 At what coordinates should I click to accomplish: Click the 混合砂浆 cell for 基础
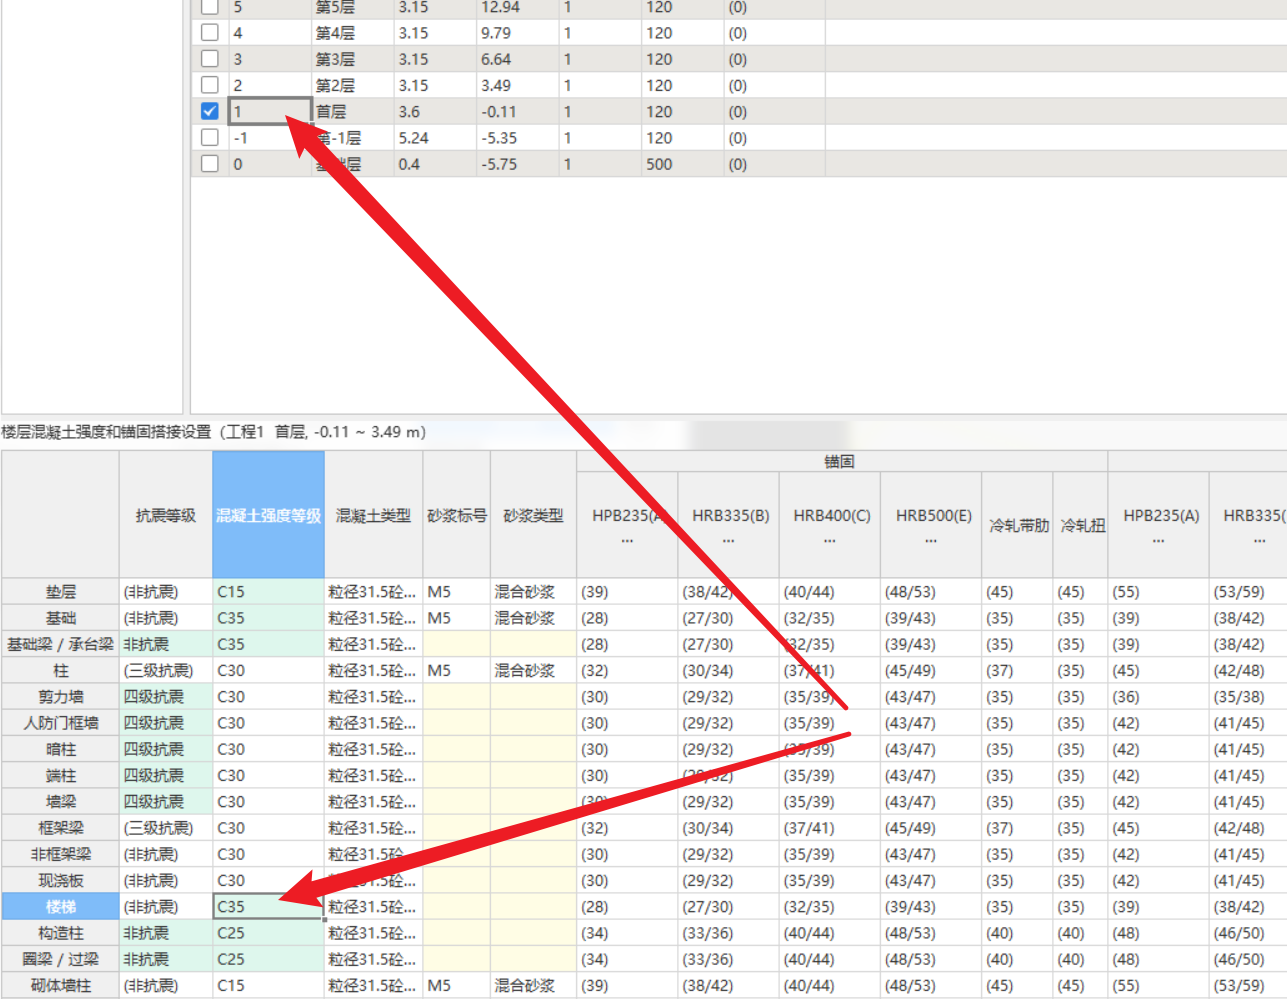coord(533,618)
